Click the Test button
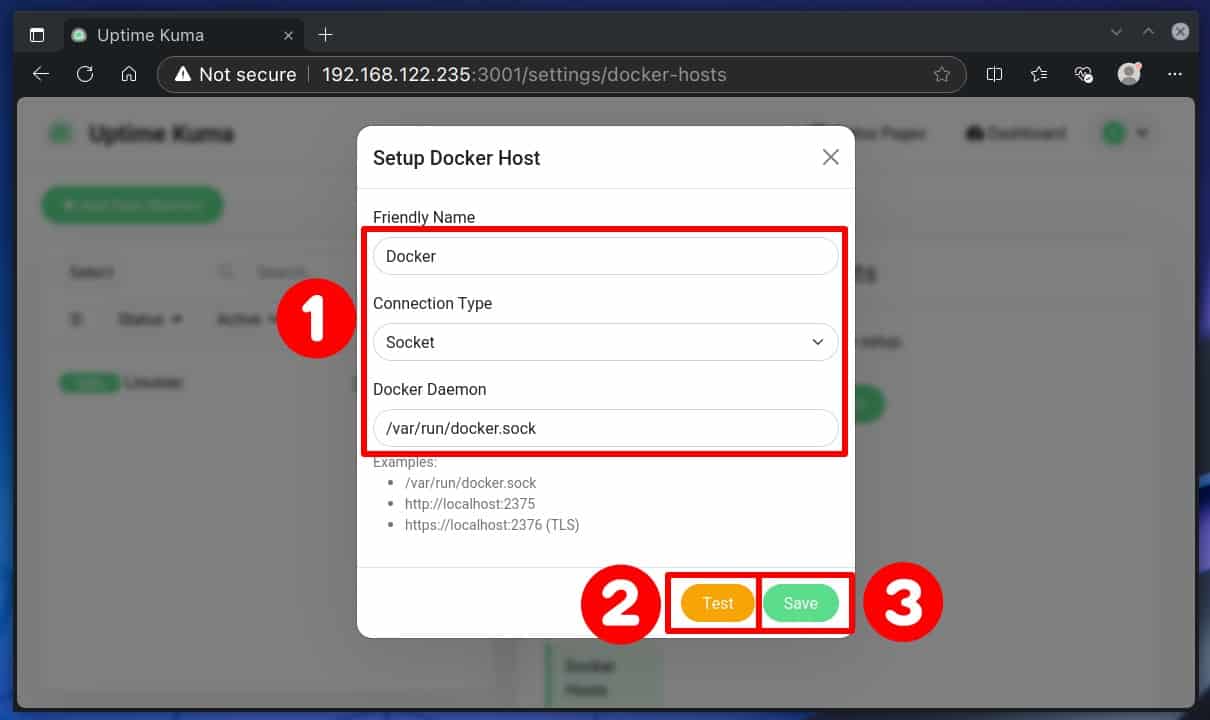 coord(718,603)
